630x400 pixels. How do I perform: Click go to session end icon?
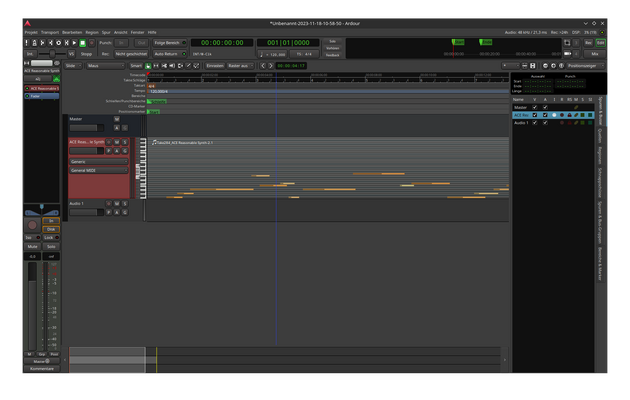coord(51,43)
